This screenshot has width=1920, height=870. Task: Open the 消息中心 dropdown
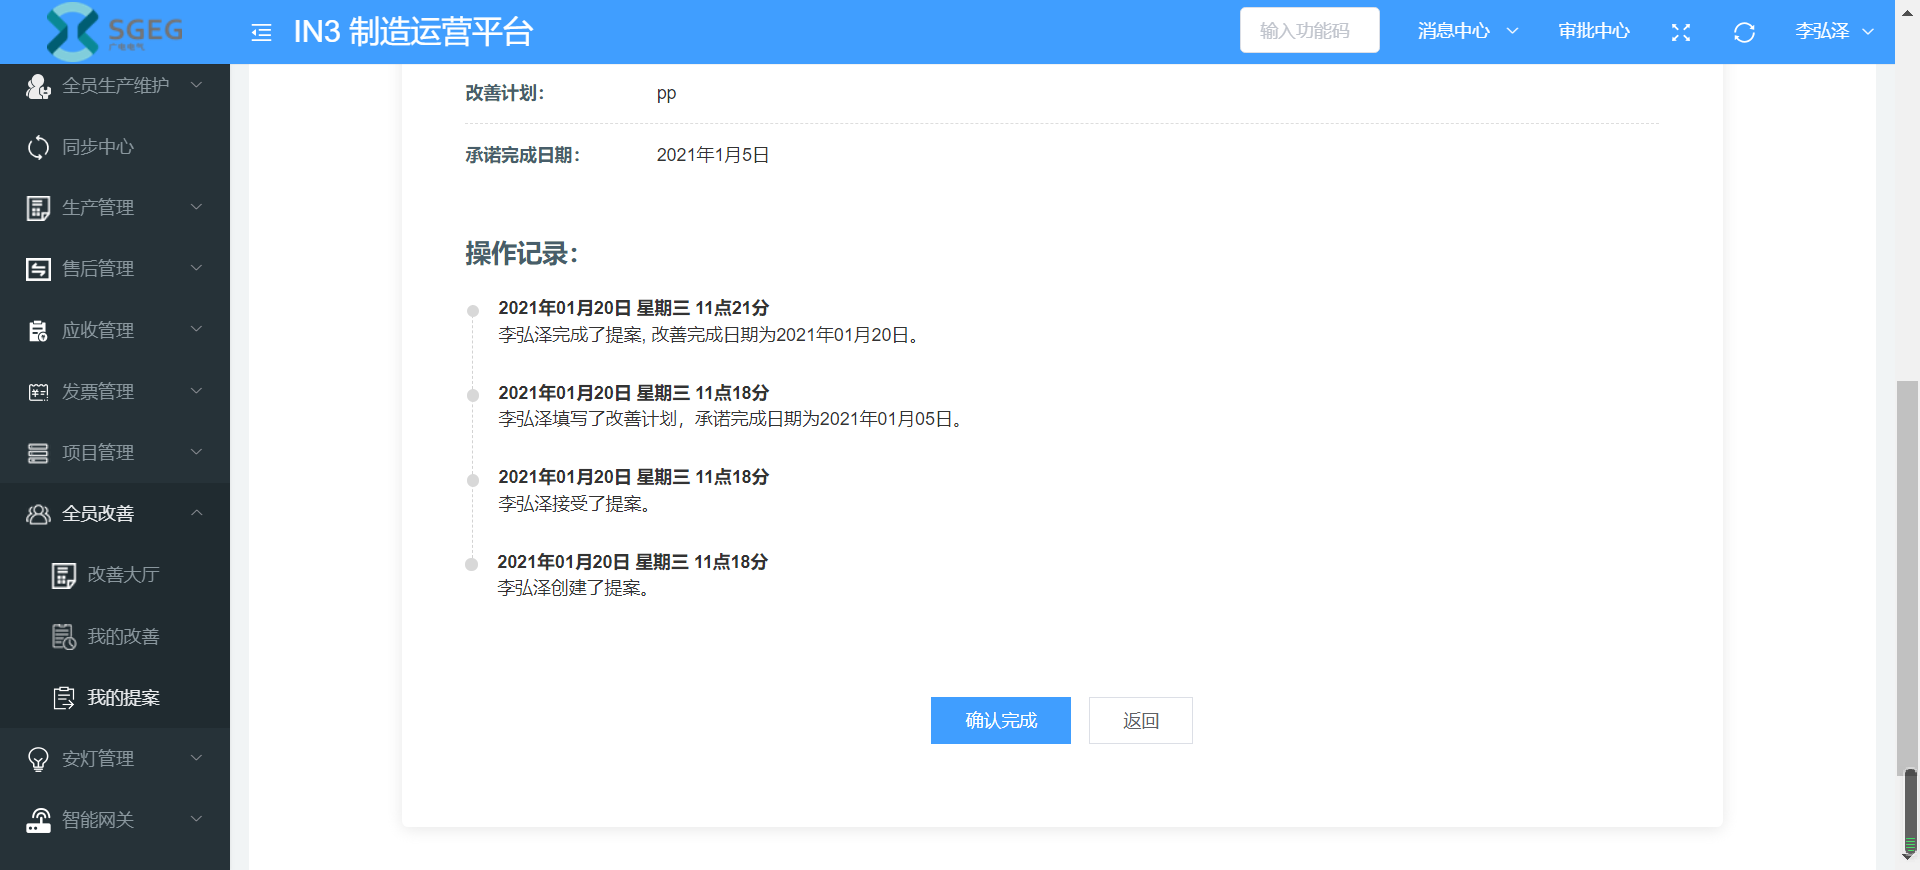pyautogui.click(x=1467, y=31)
